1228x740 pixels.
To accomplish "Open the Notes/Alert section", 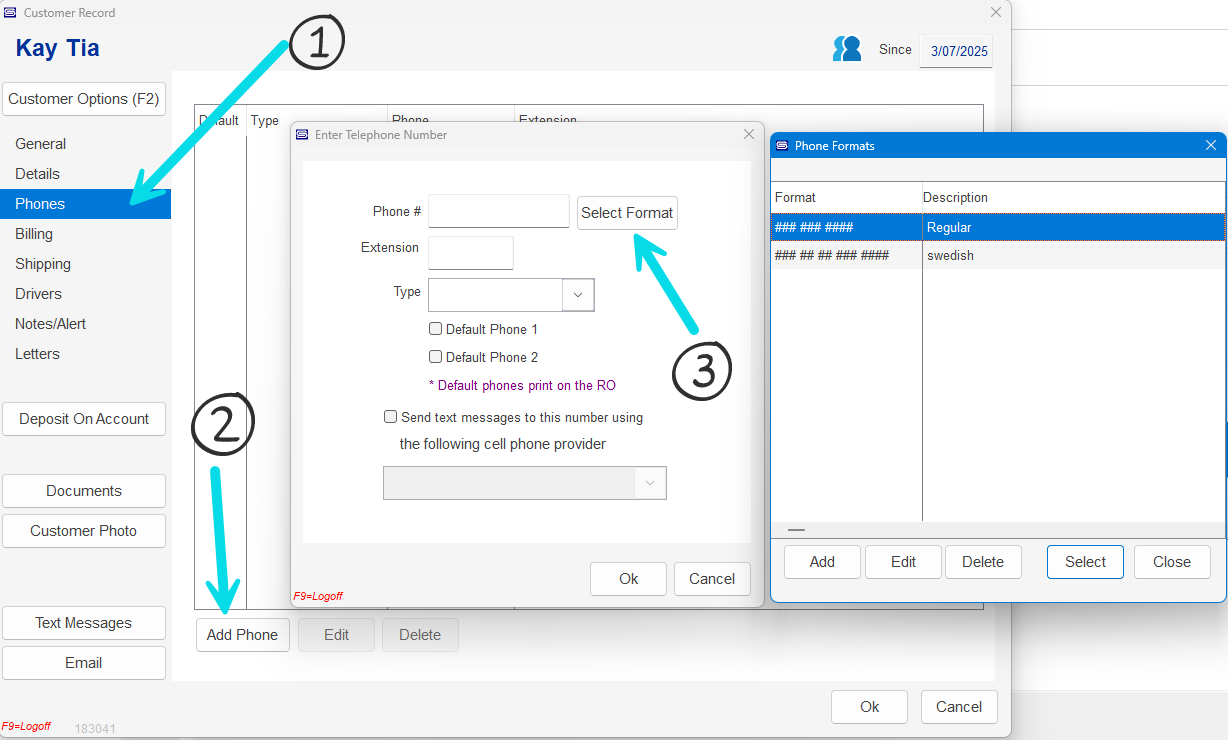I will coord(50,324).
